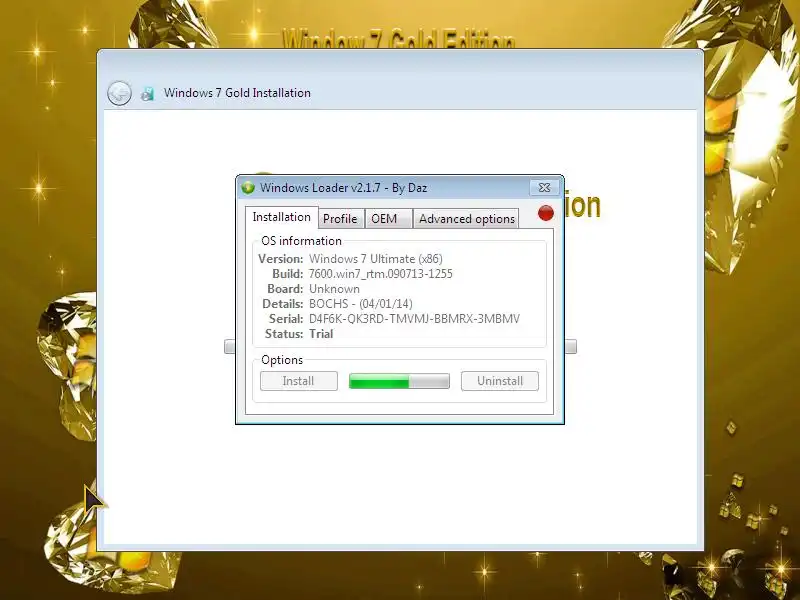Close the Windows Loader dialog
This screenshot has width=800, height=600.
point(544,187)
